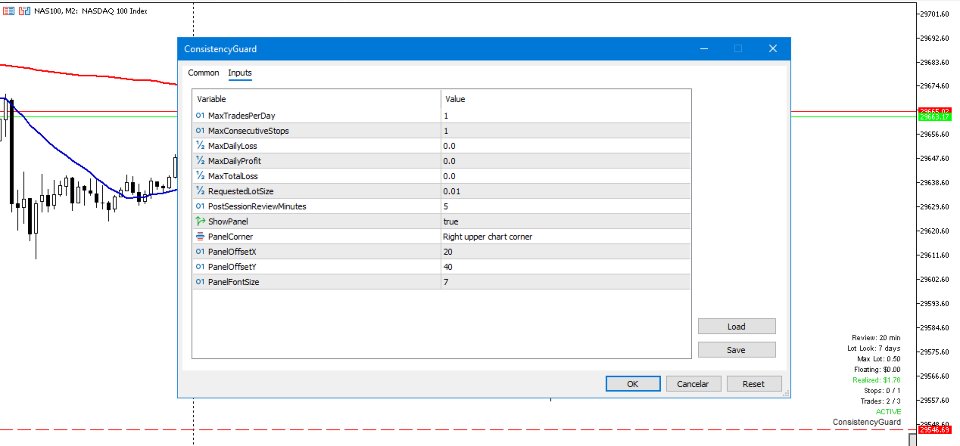Edit the MaxTradesPerDay value 1
Viewport: 960px width, 446px height.
click(x=566, y=116)
